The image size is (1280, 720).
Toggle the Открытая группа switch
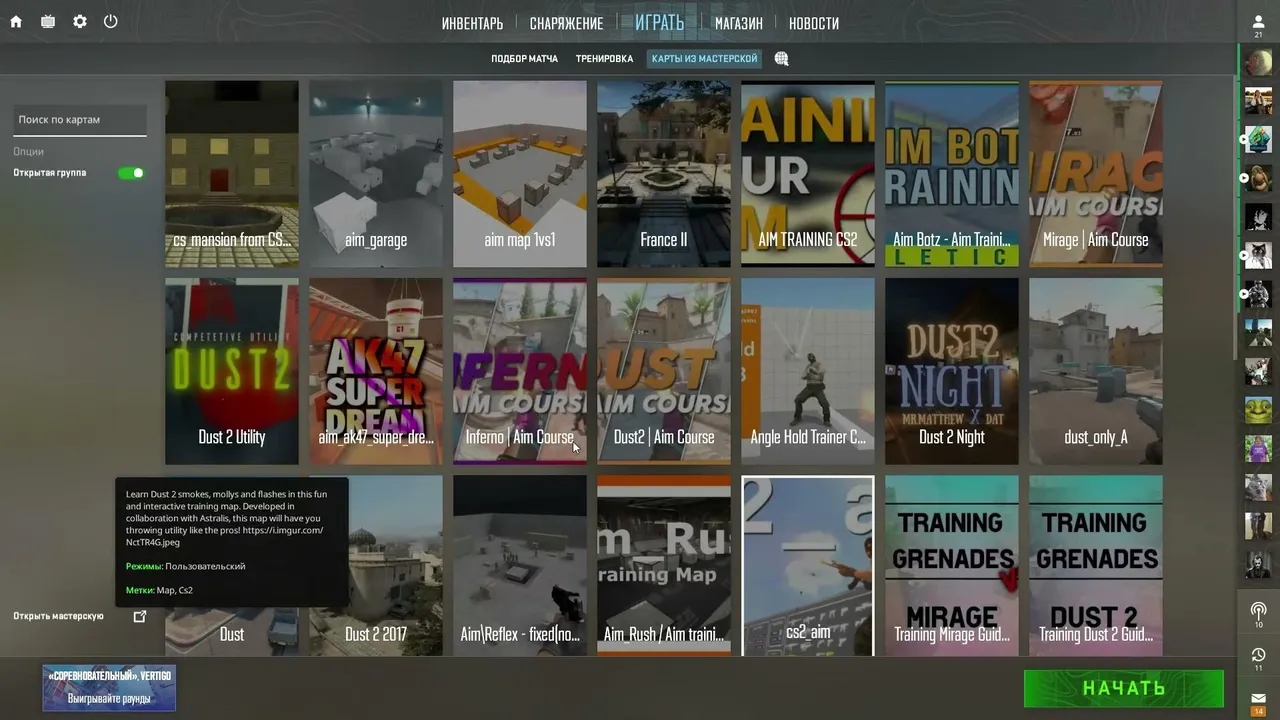131,173
